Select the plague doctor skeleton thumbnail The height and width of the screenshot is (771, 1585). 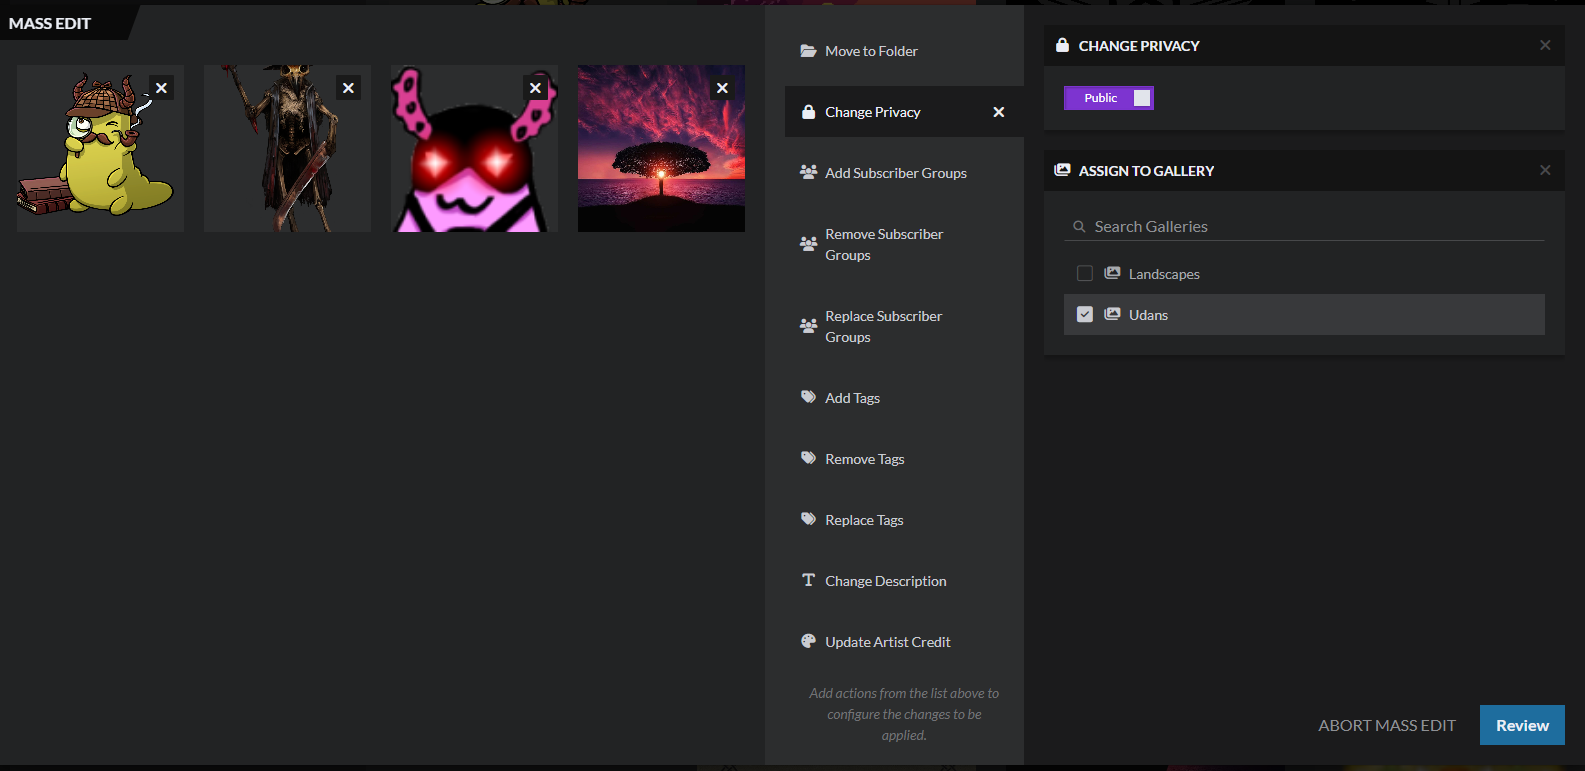tap(287, 148)
